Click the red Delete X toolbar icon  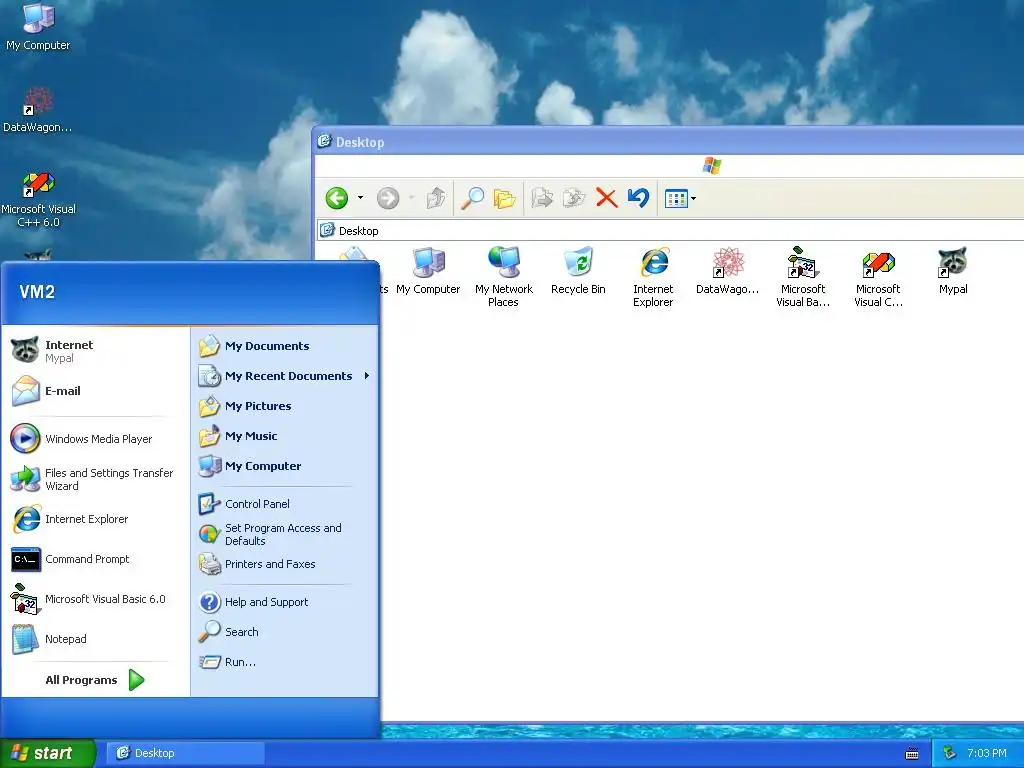(607, 198)
